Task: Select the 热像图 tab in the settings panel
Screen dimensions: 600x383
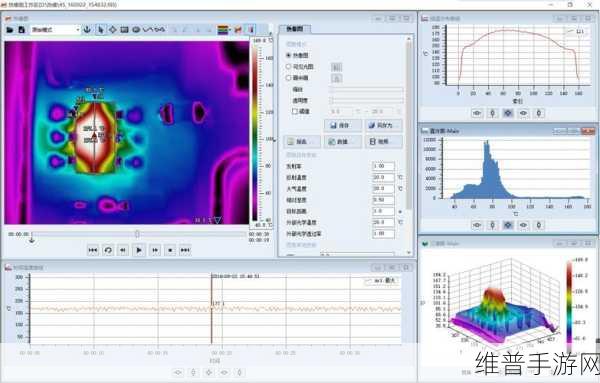Action: click(x=295, y=29)
